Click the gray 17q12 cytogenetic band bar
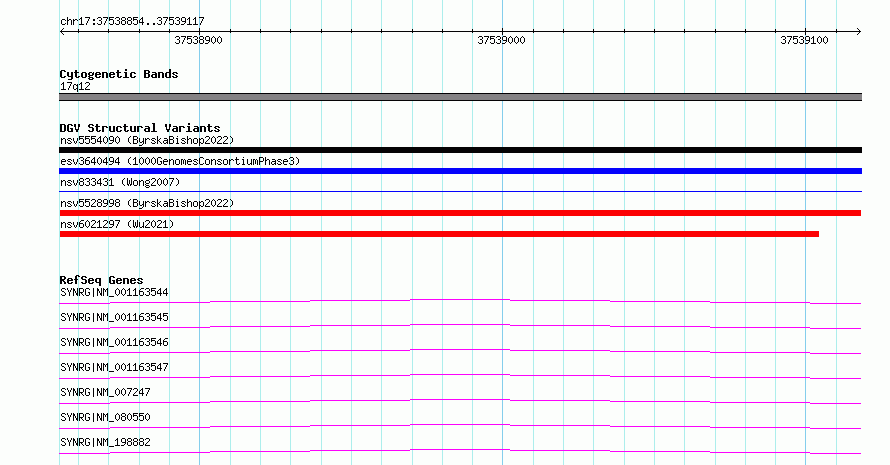 click(460, 97)
